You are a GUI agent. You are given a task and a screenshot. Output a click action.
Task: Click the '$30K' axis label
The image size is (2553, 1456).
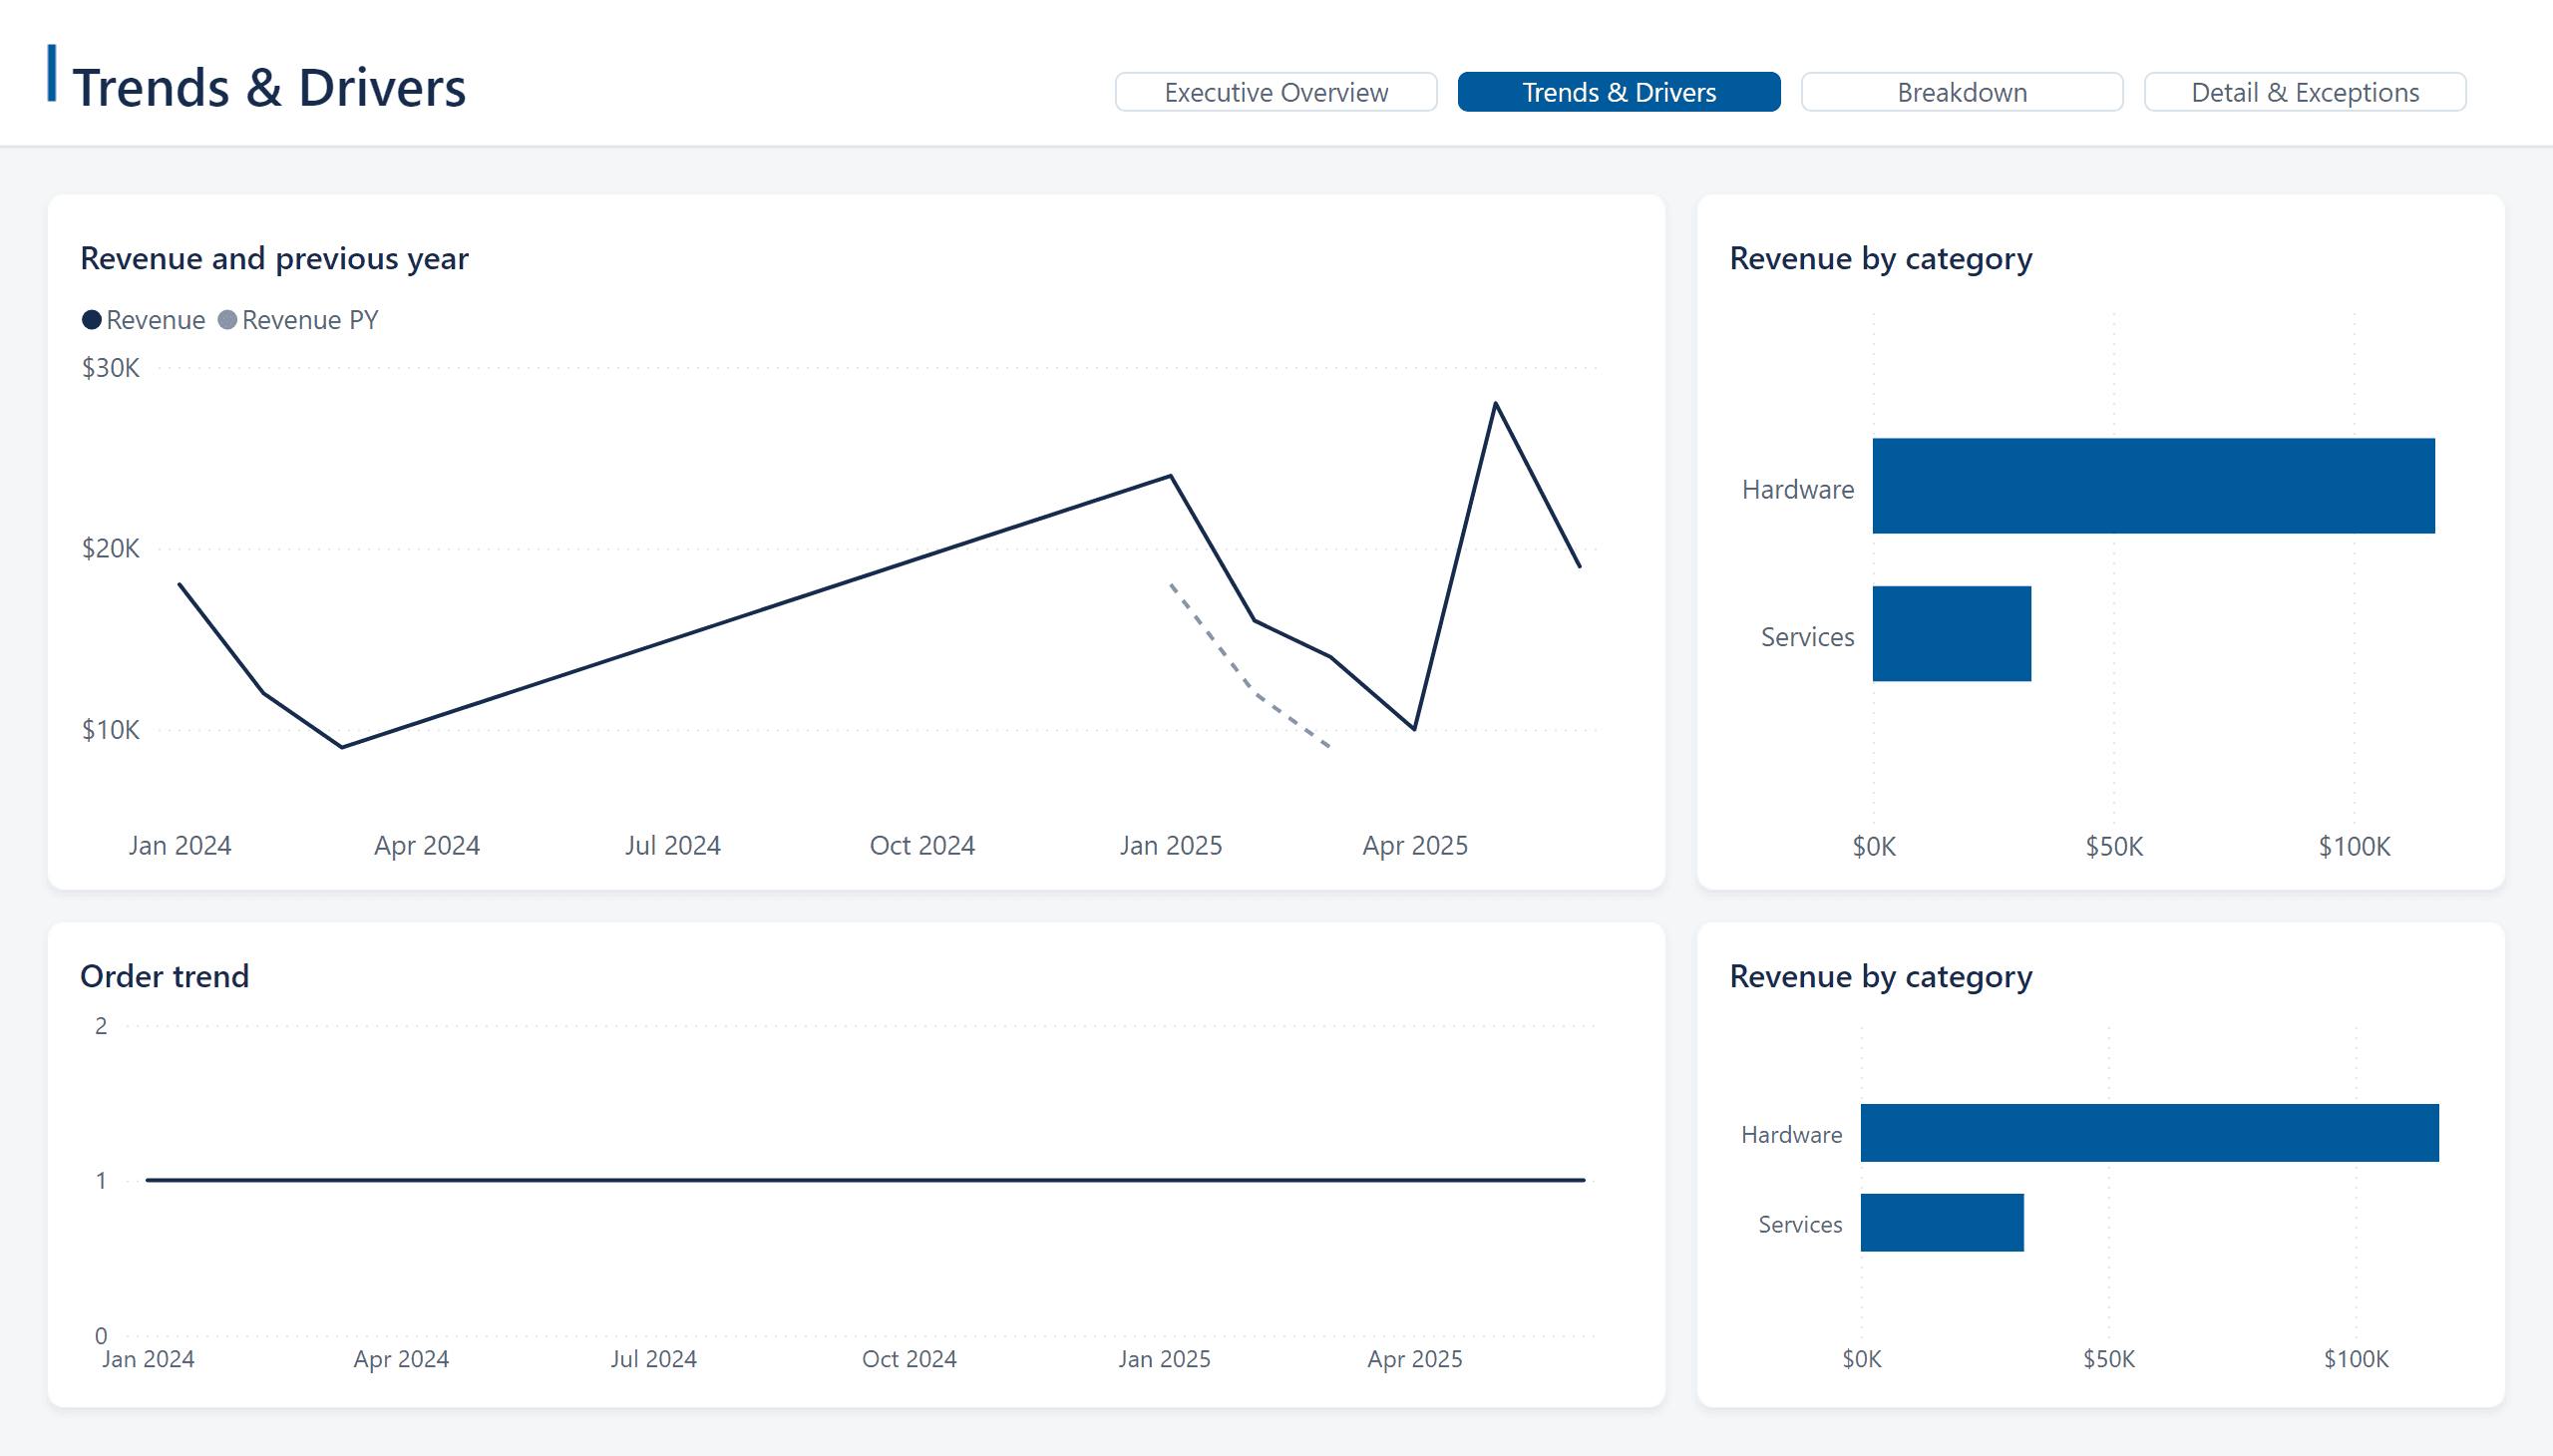[110, 368]
